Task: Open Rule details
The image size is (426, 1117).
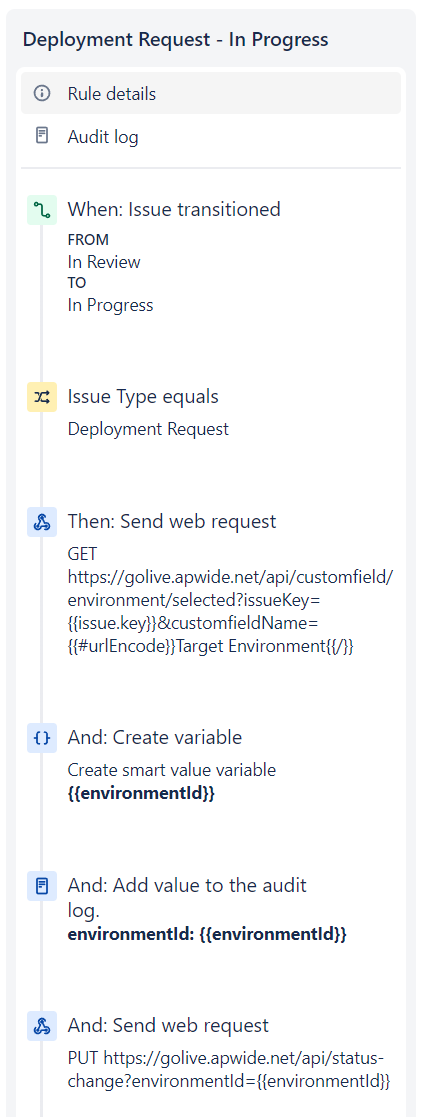Action: click(x=211, y=93)
